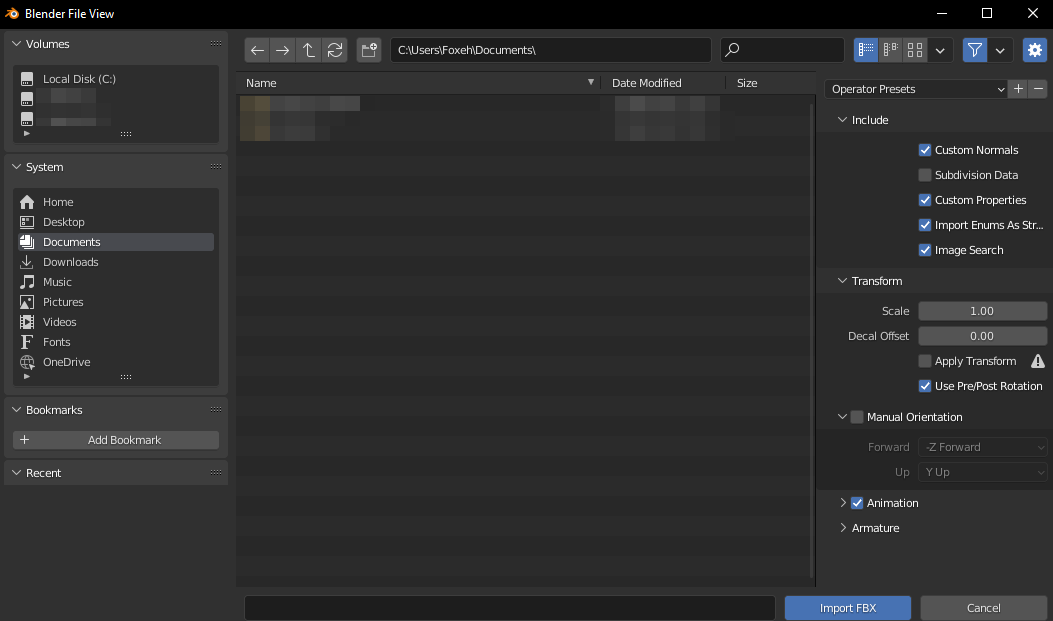Collapse the System panel
1053x621 pixels.
pos(17,167)
